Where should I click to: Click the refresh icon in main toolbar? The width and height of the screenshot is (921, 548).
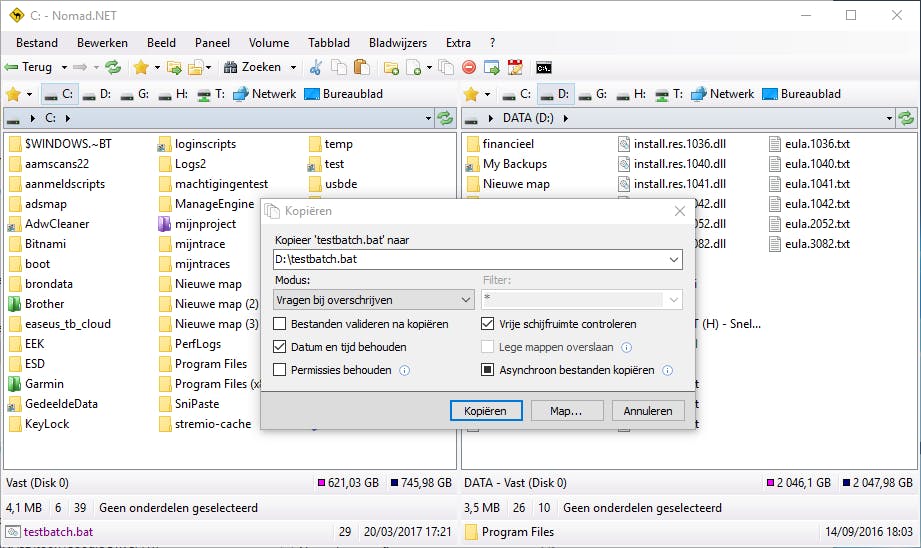pos(113,67)
